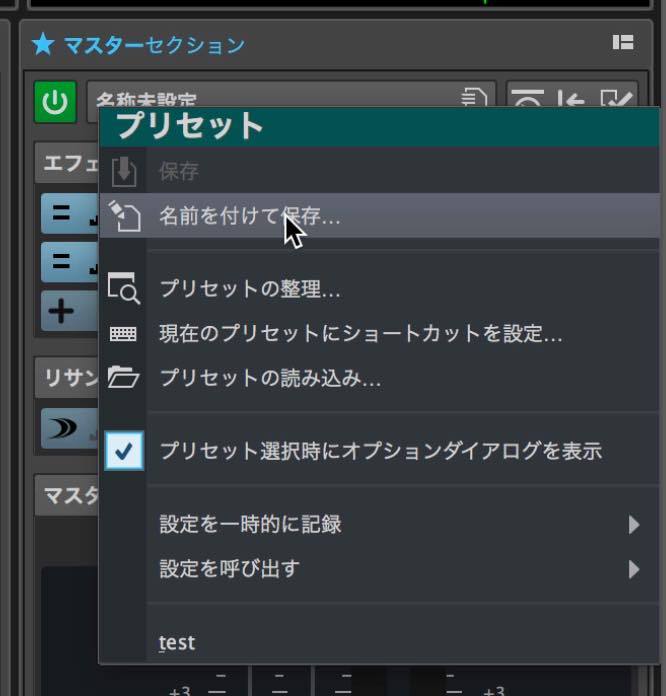This screenshot has height=696, width=666.
Task: Click the save disk arrow icon
Action: coord(124,171)
